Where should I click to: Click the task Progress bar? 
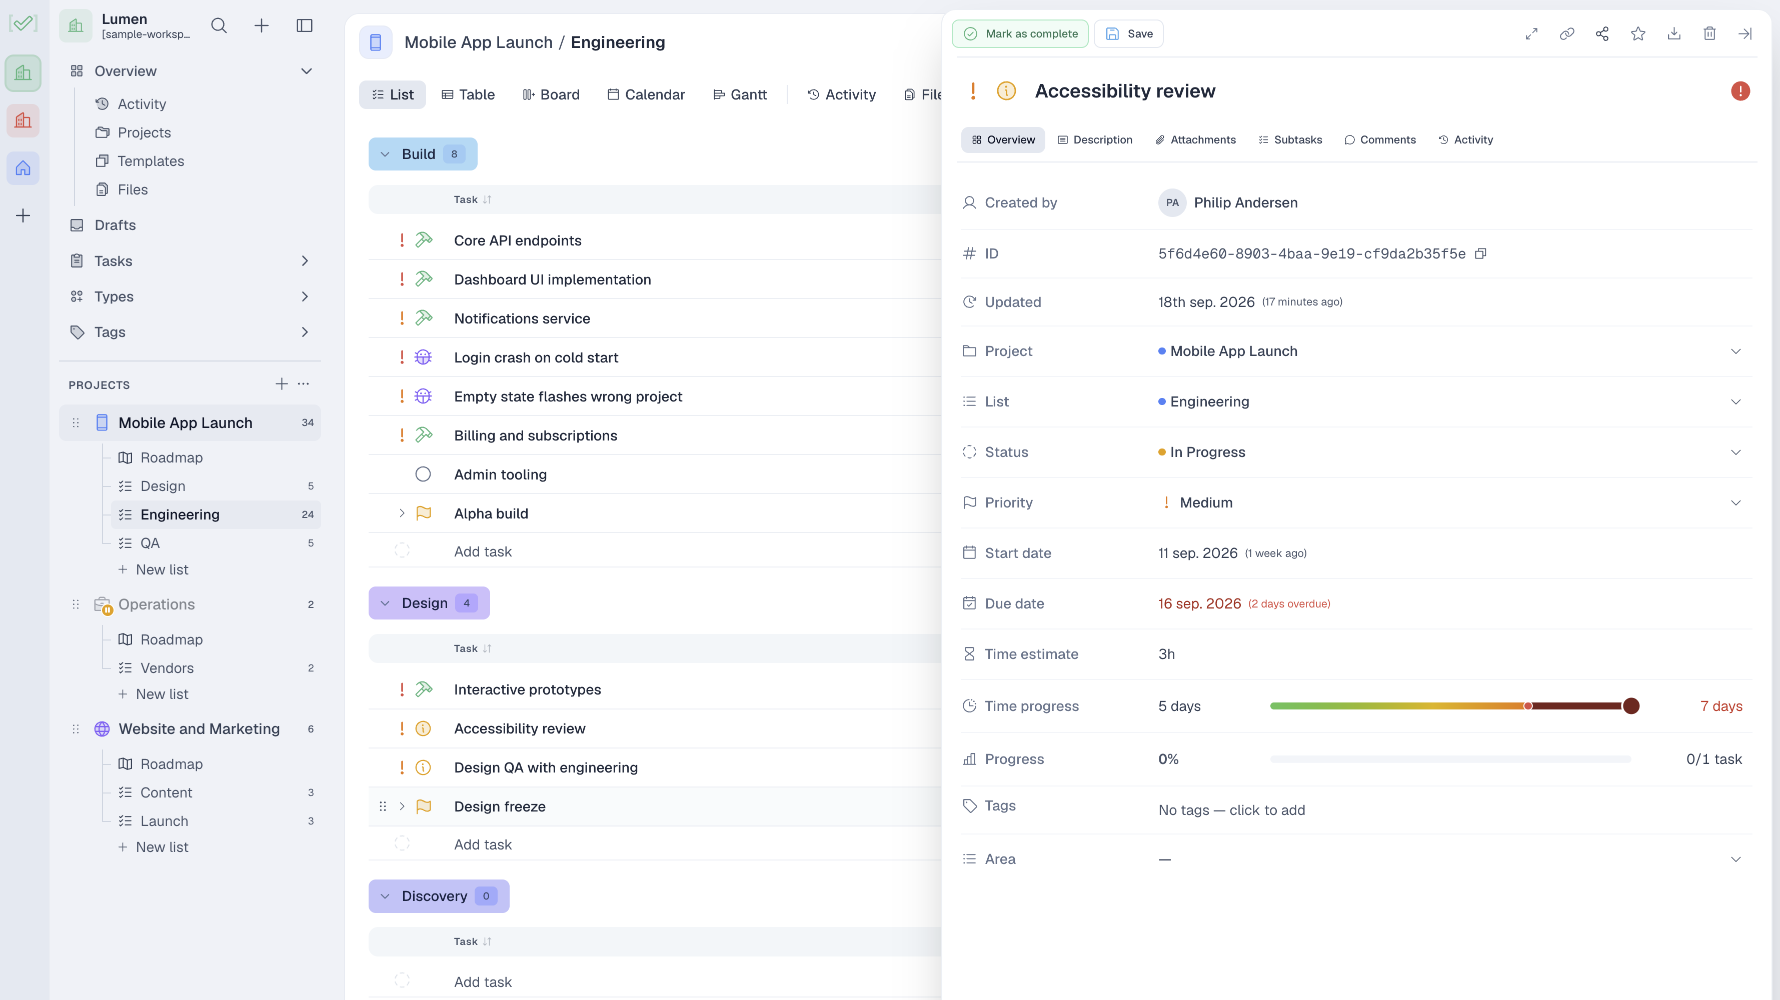click(1450, 759)
